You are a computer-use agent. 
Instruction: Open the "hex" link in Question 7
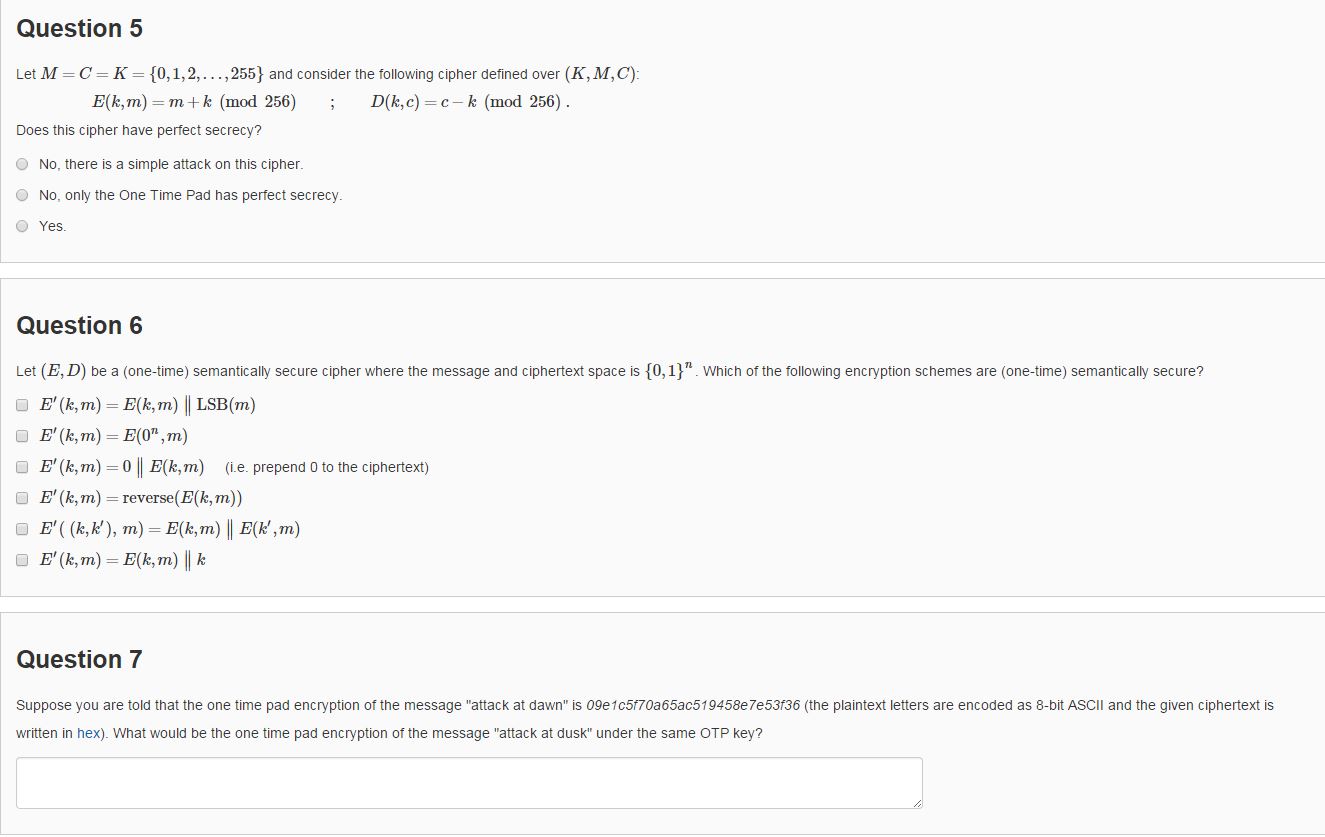point(88,733)
